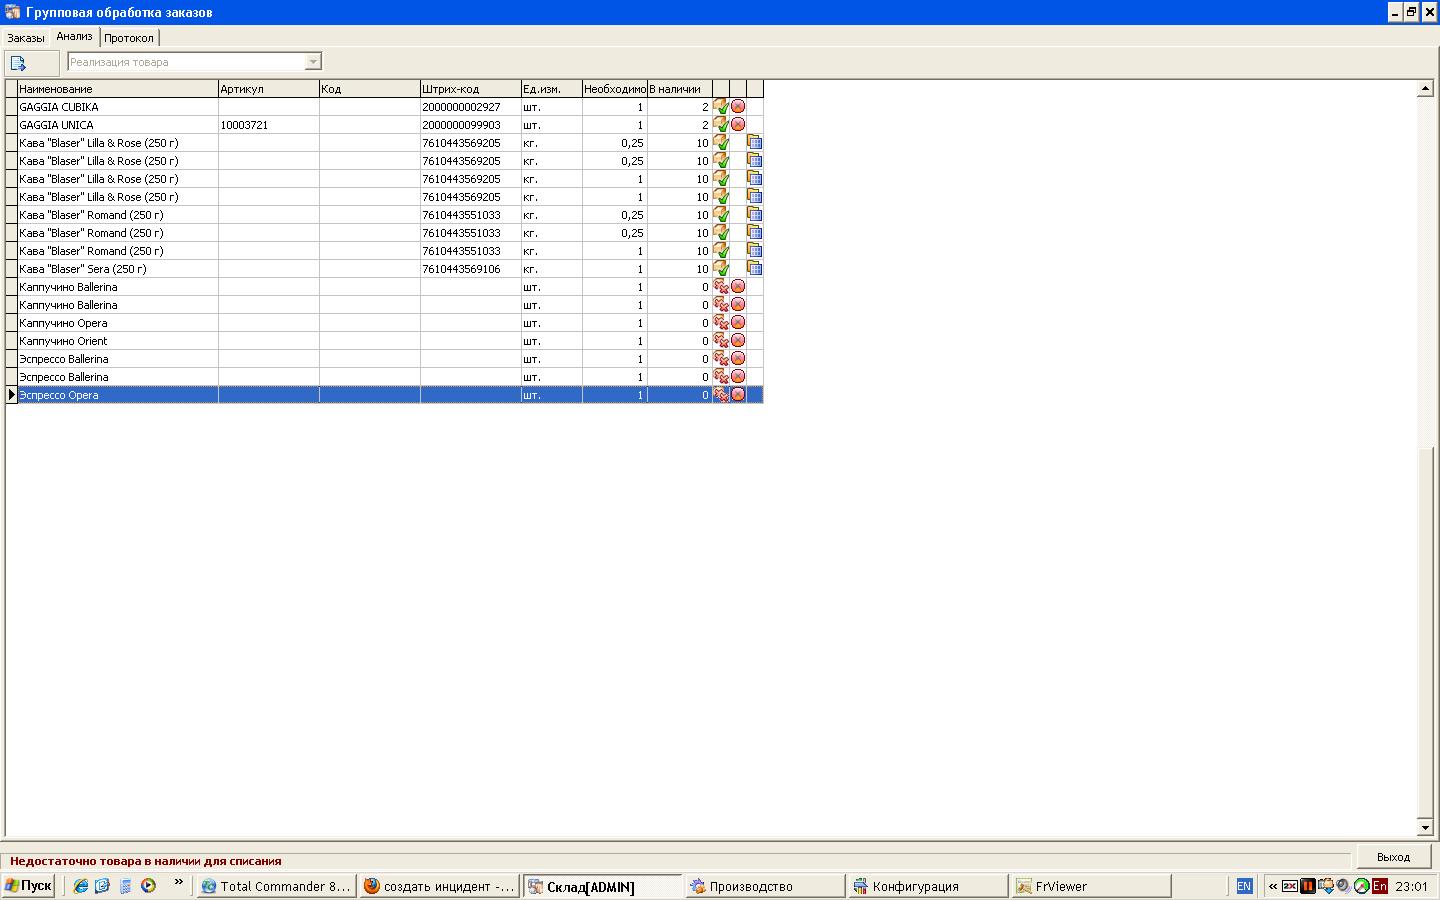The image size is (1440, 900).
Task: Click red cancel icon in selected Эспрессо Opera row
Action: 738,395
